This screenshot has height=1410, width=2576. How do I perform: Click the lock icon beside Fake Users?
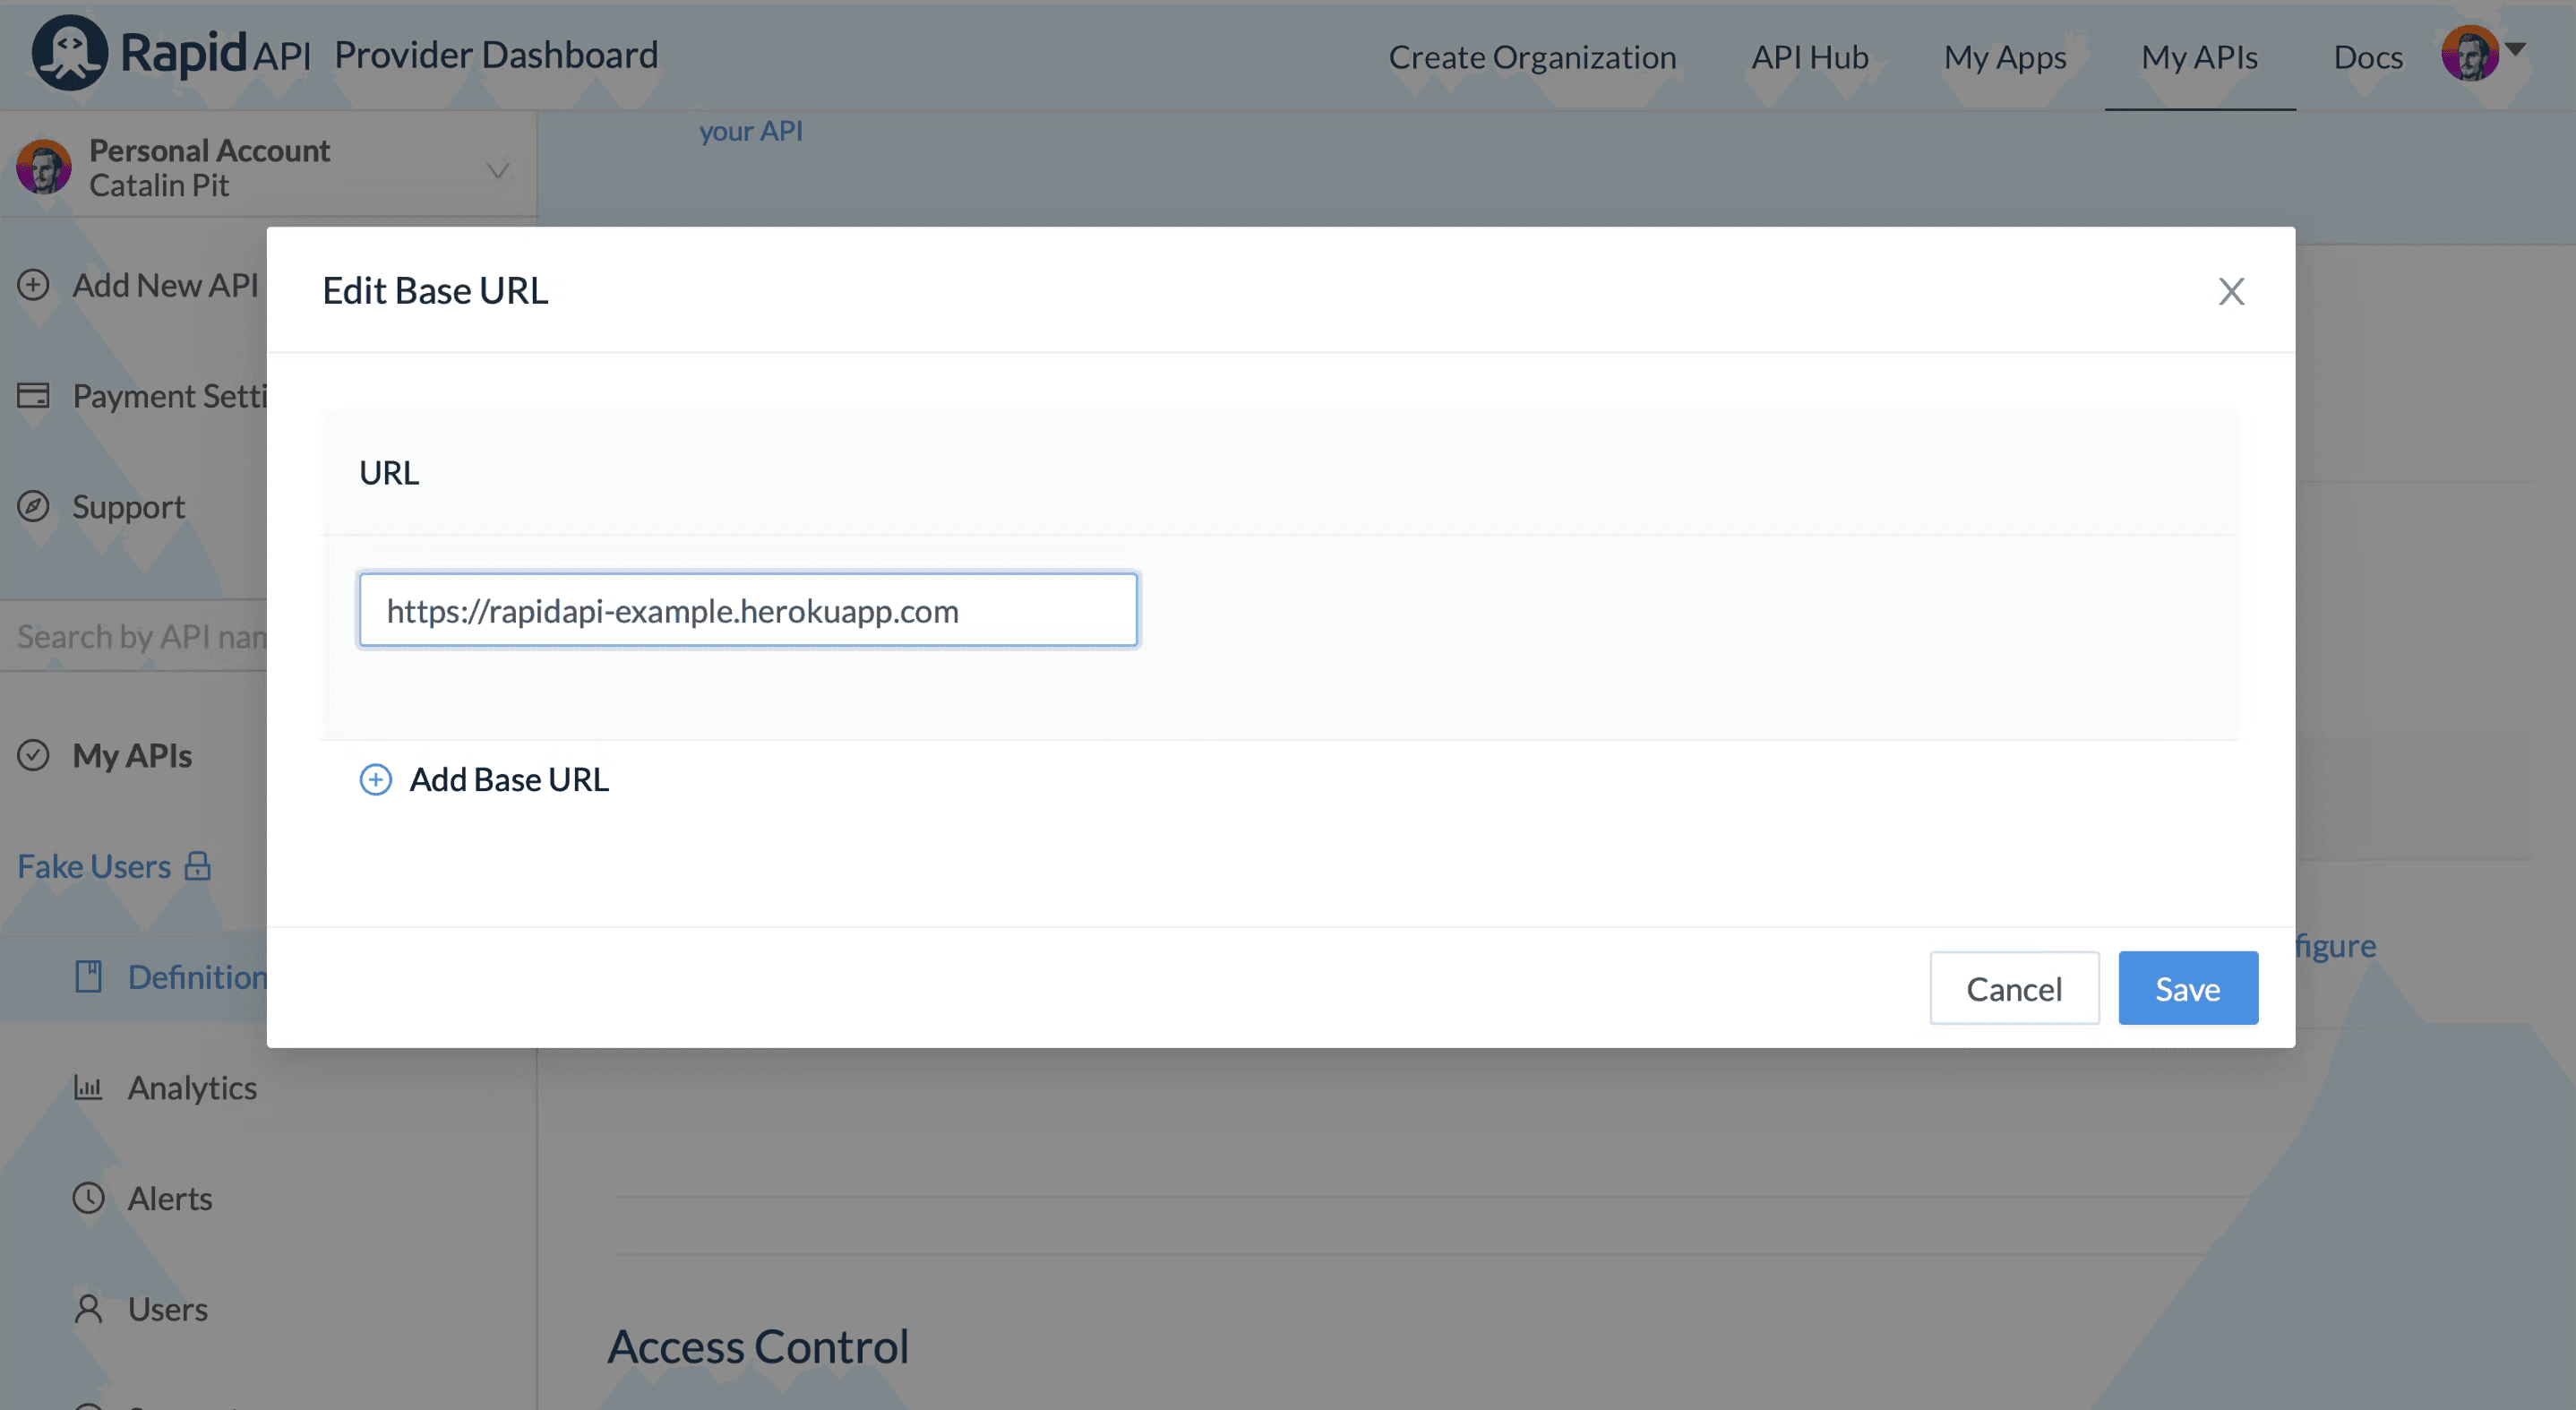pyautogui.click(x=198, y=866)
